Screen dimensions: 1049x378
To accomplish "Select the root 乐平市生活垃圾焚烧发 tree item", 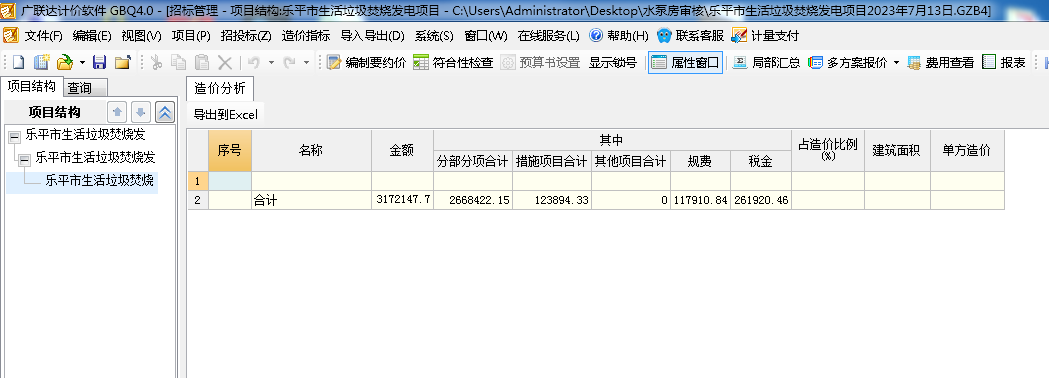I will tap(86, 134).
